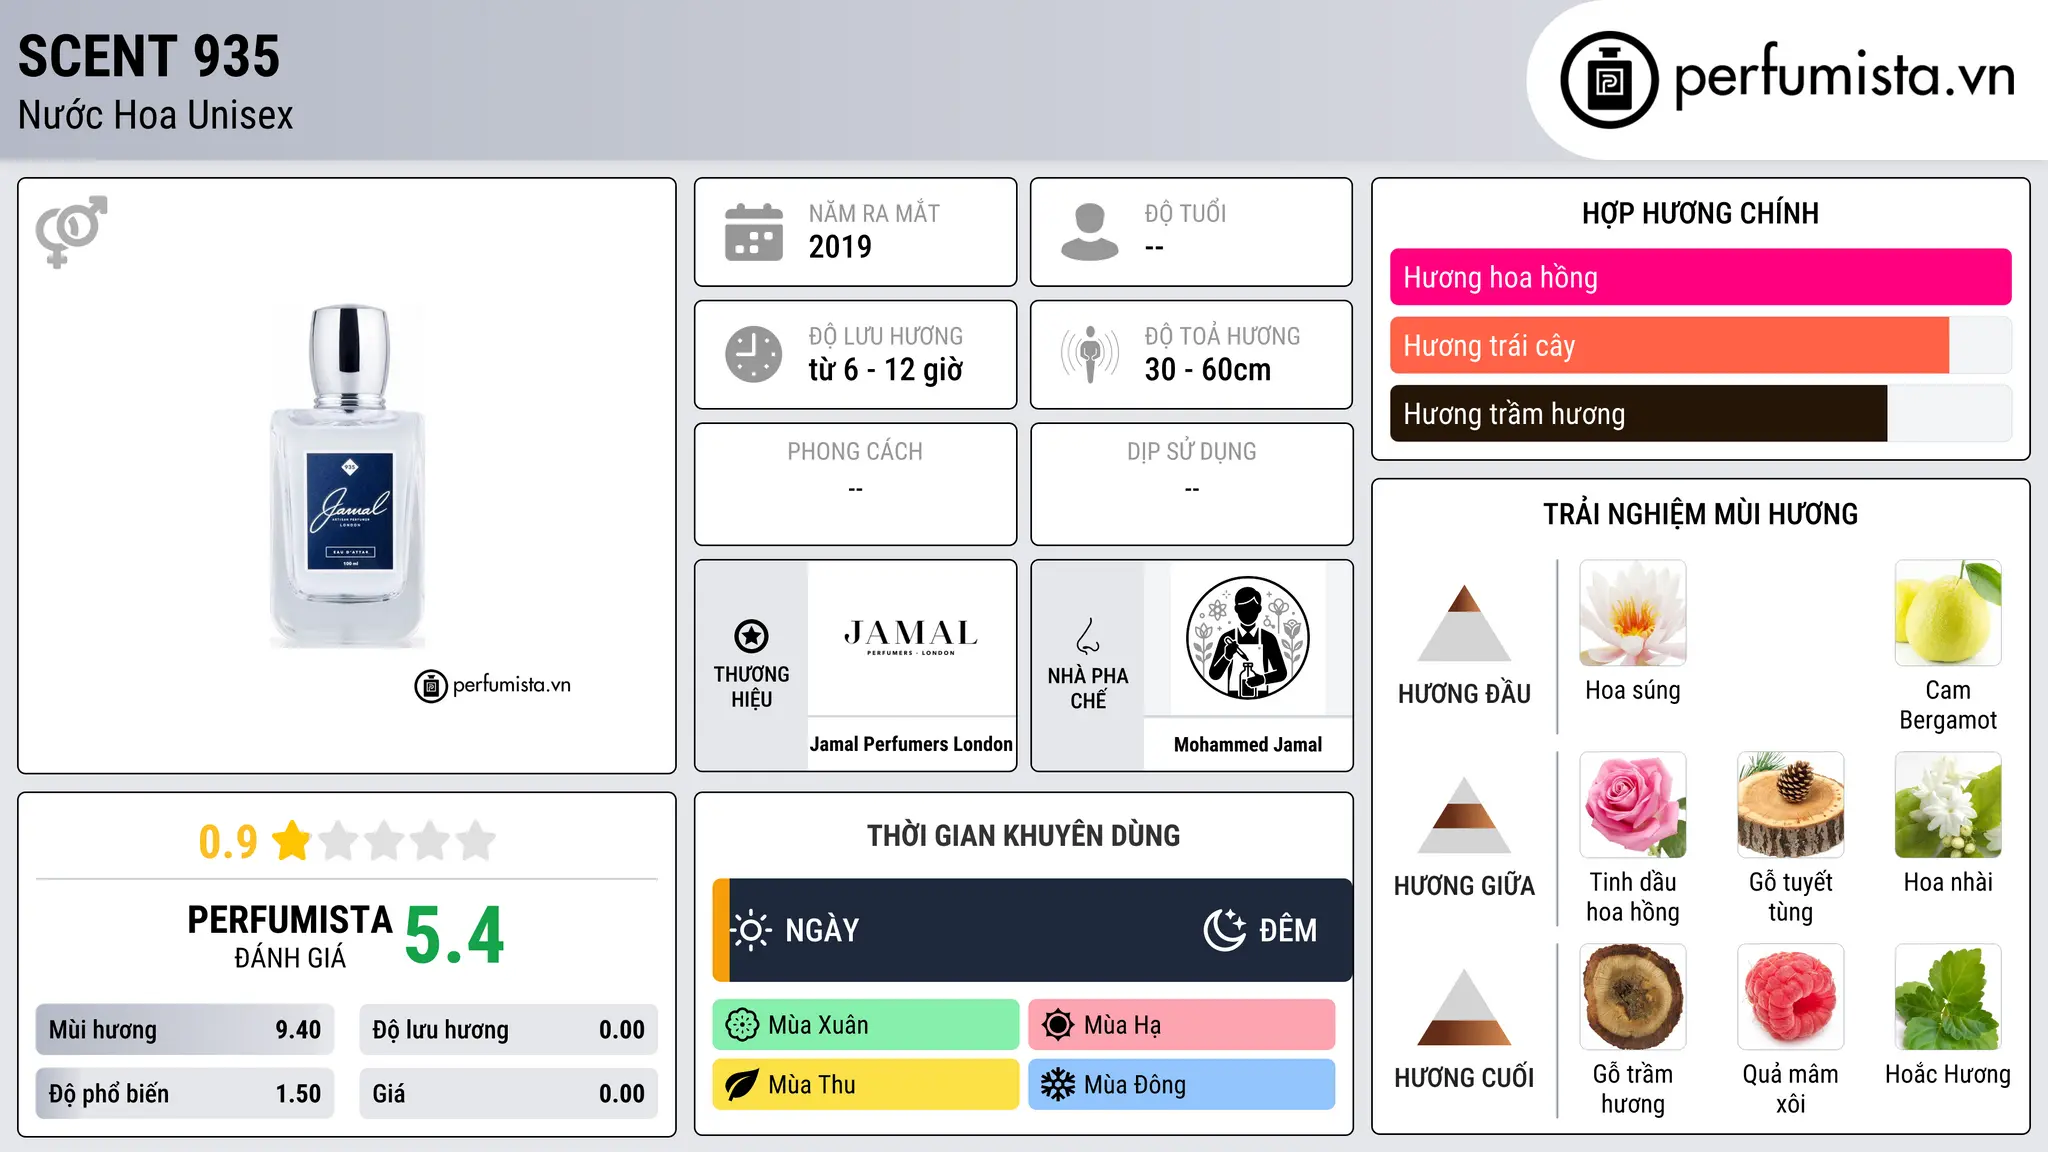The width and height of the screenshot is (2048, 1152).
Task: Select the Gỗ tuyết tùng note image
Action: (x=1790, y=805)
